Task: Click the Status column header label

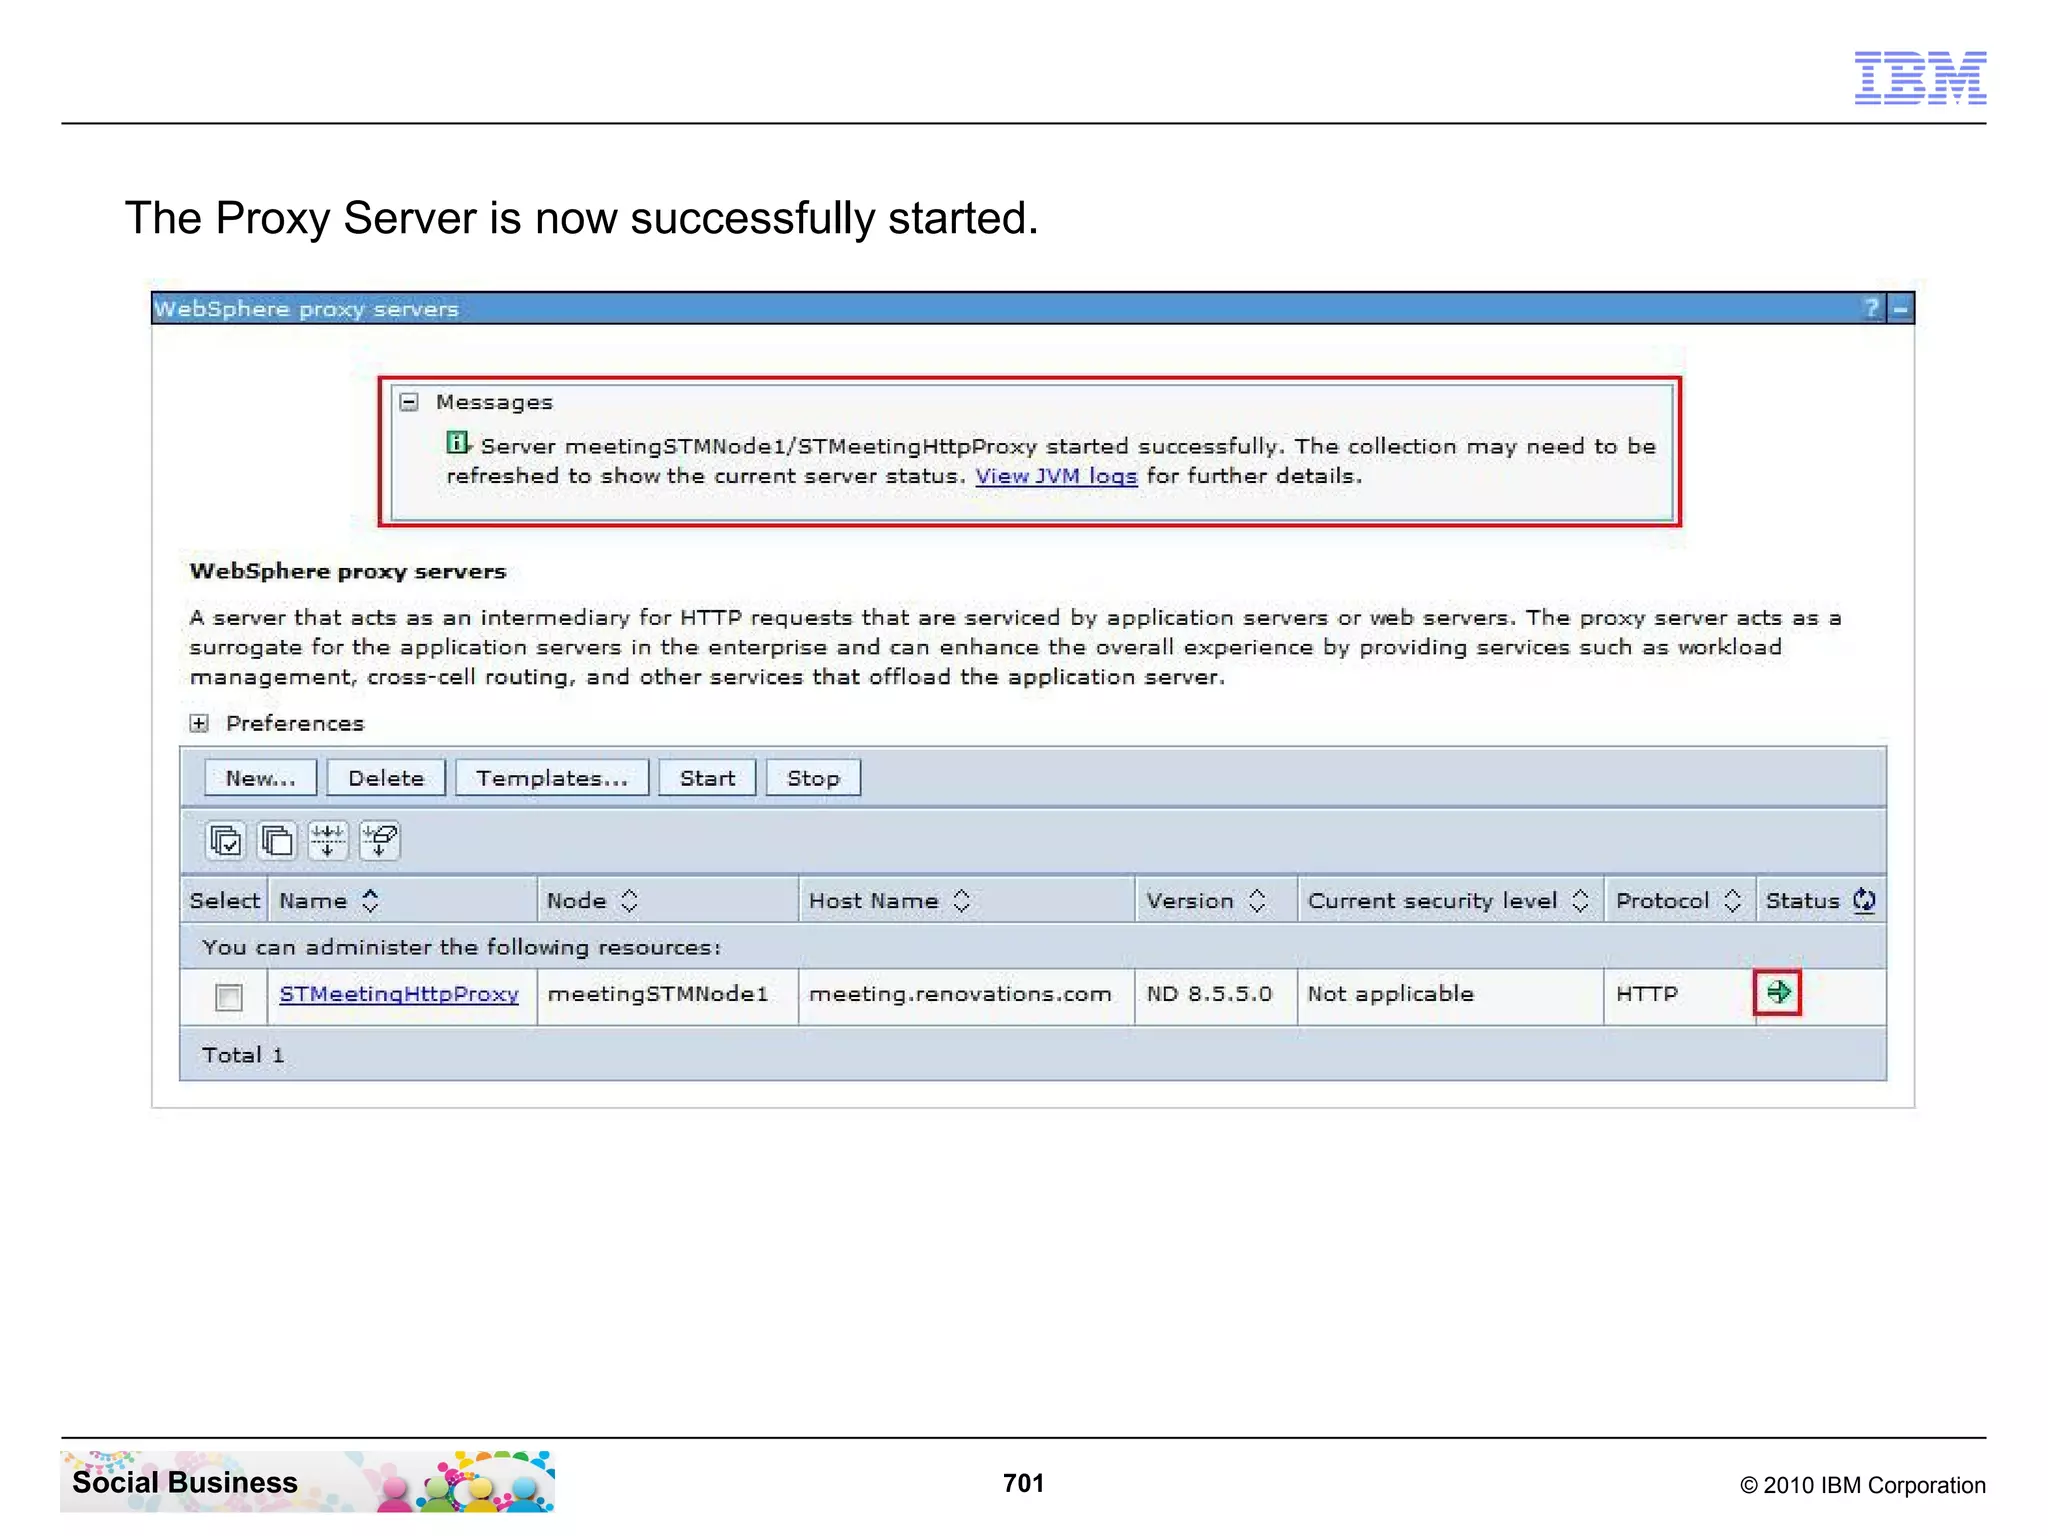Action: click(1802, 900)
